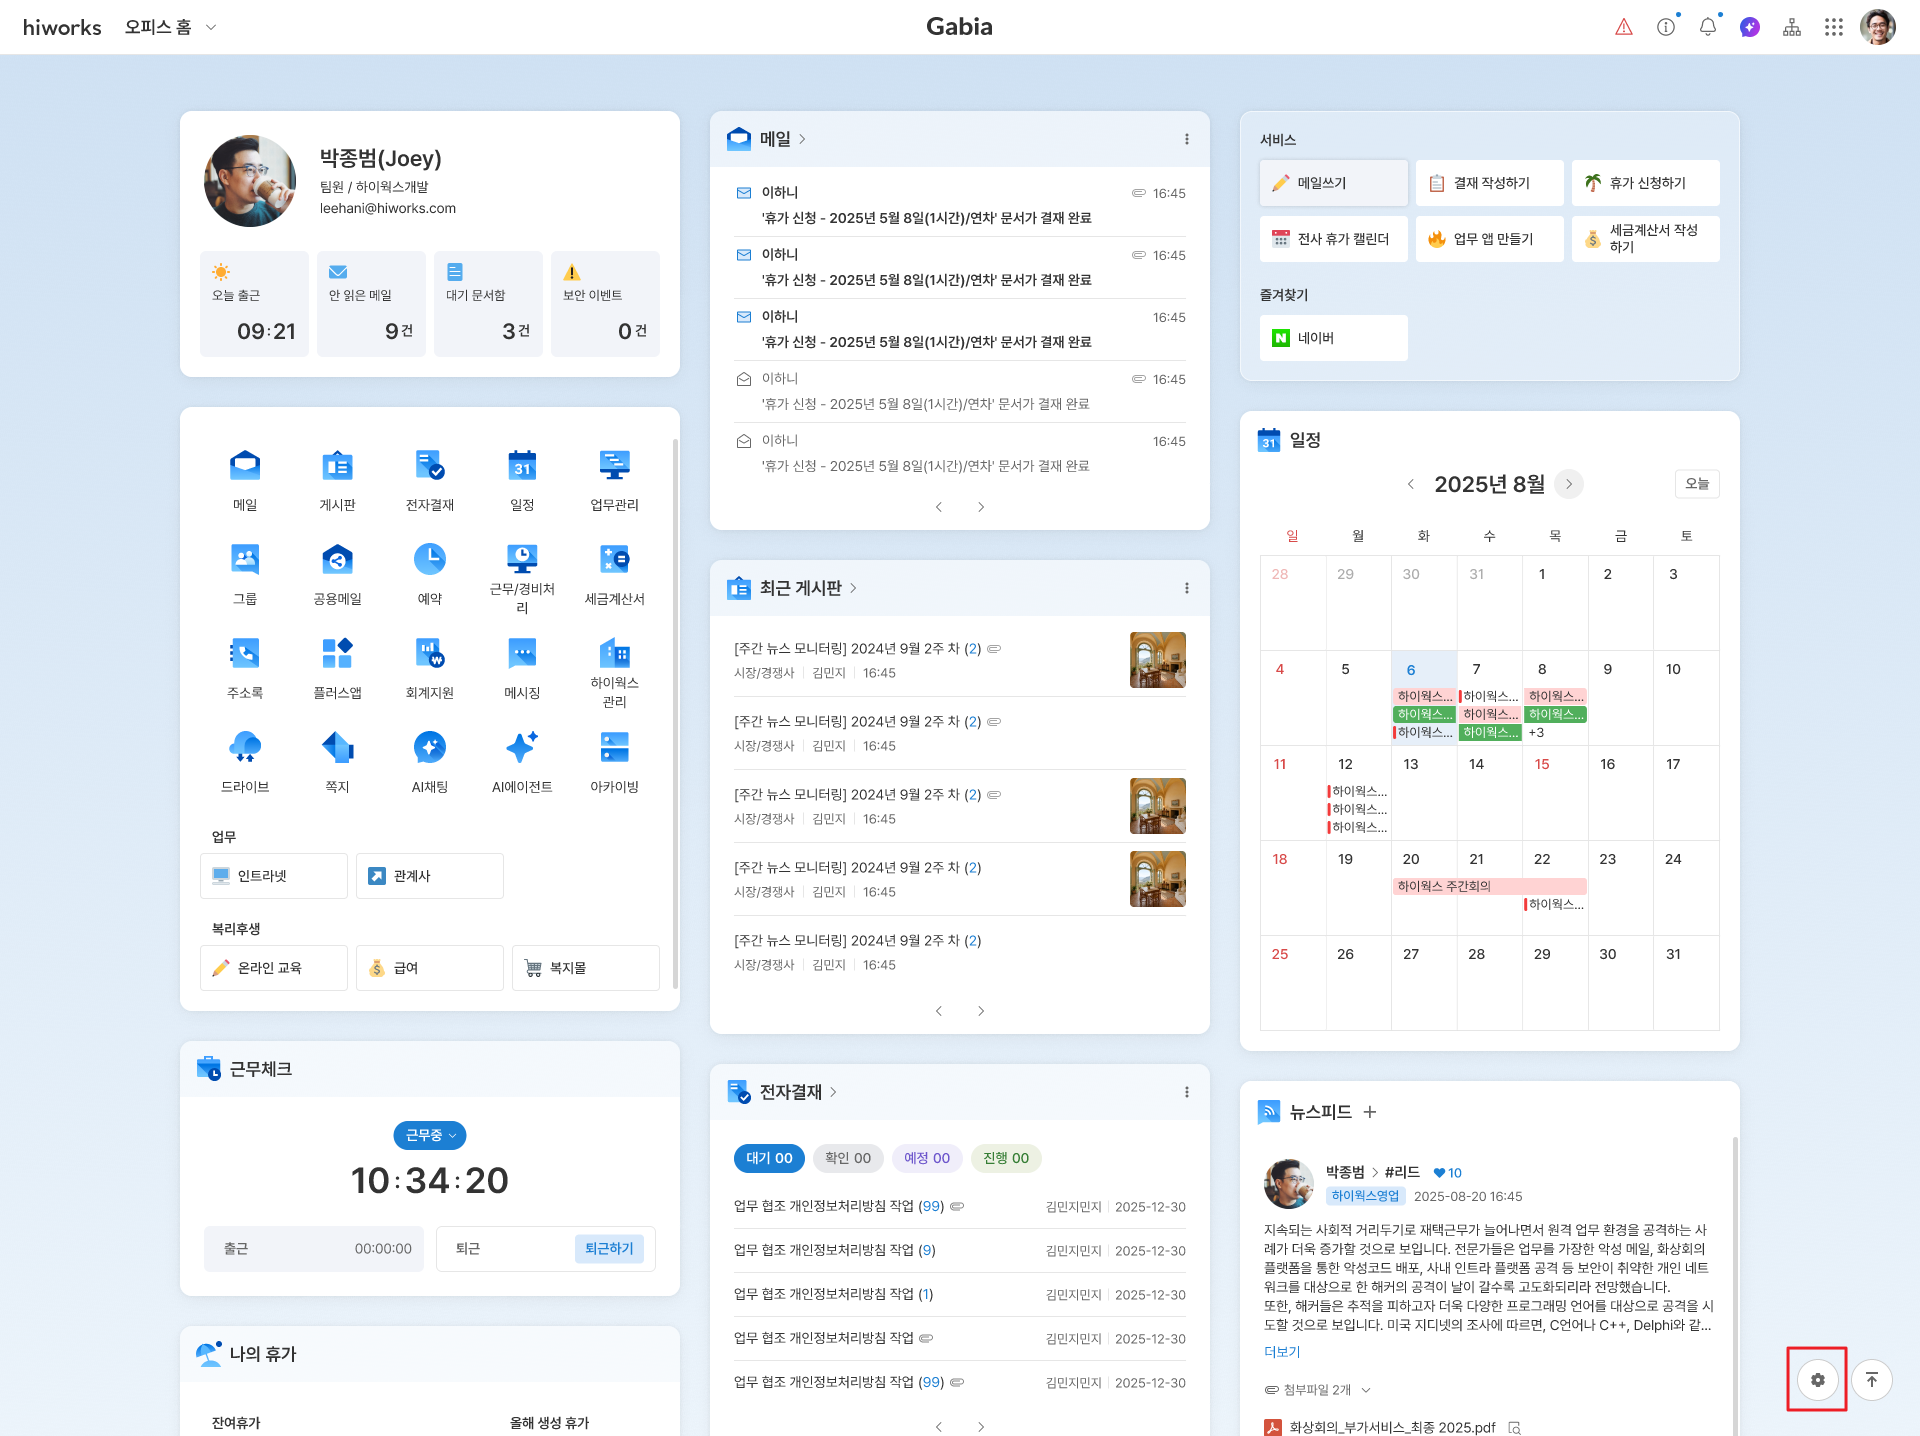Select the 대기 00 approval tab

[x=768, y=1158]
